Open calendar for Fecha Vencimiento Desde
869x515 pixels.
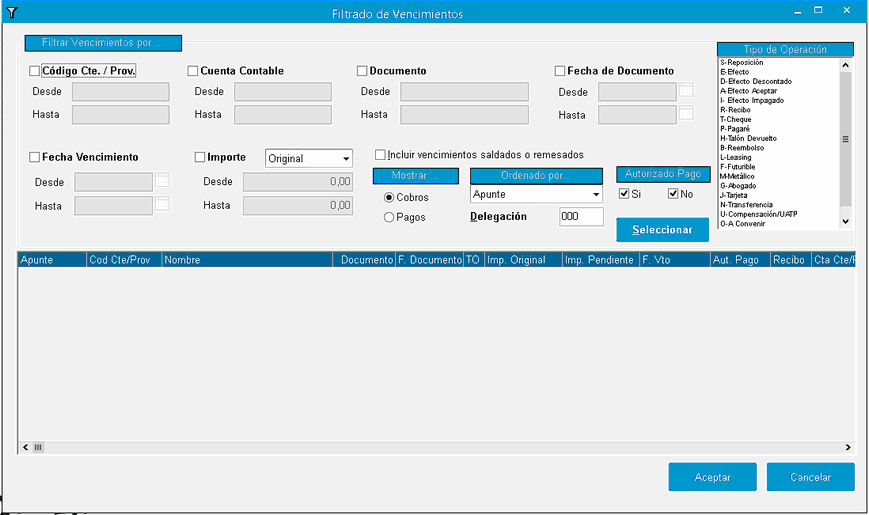coord(162,181)
